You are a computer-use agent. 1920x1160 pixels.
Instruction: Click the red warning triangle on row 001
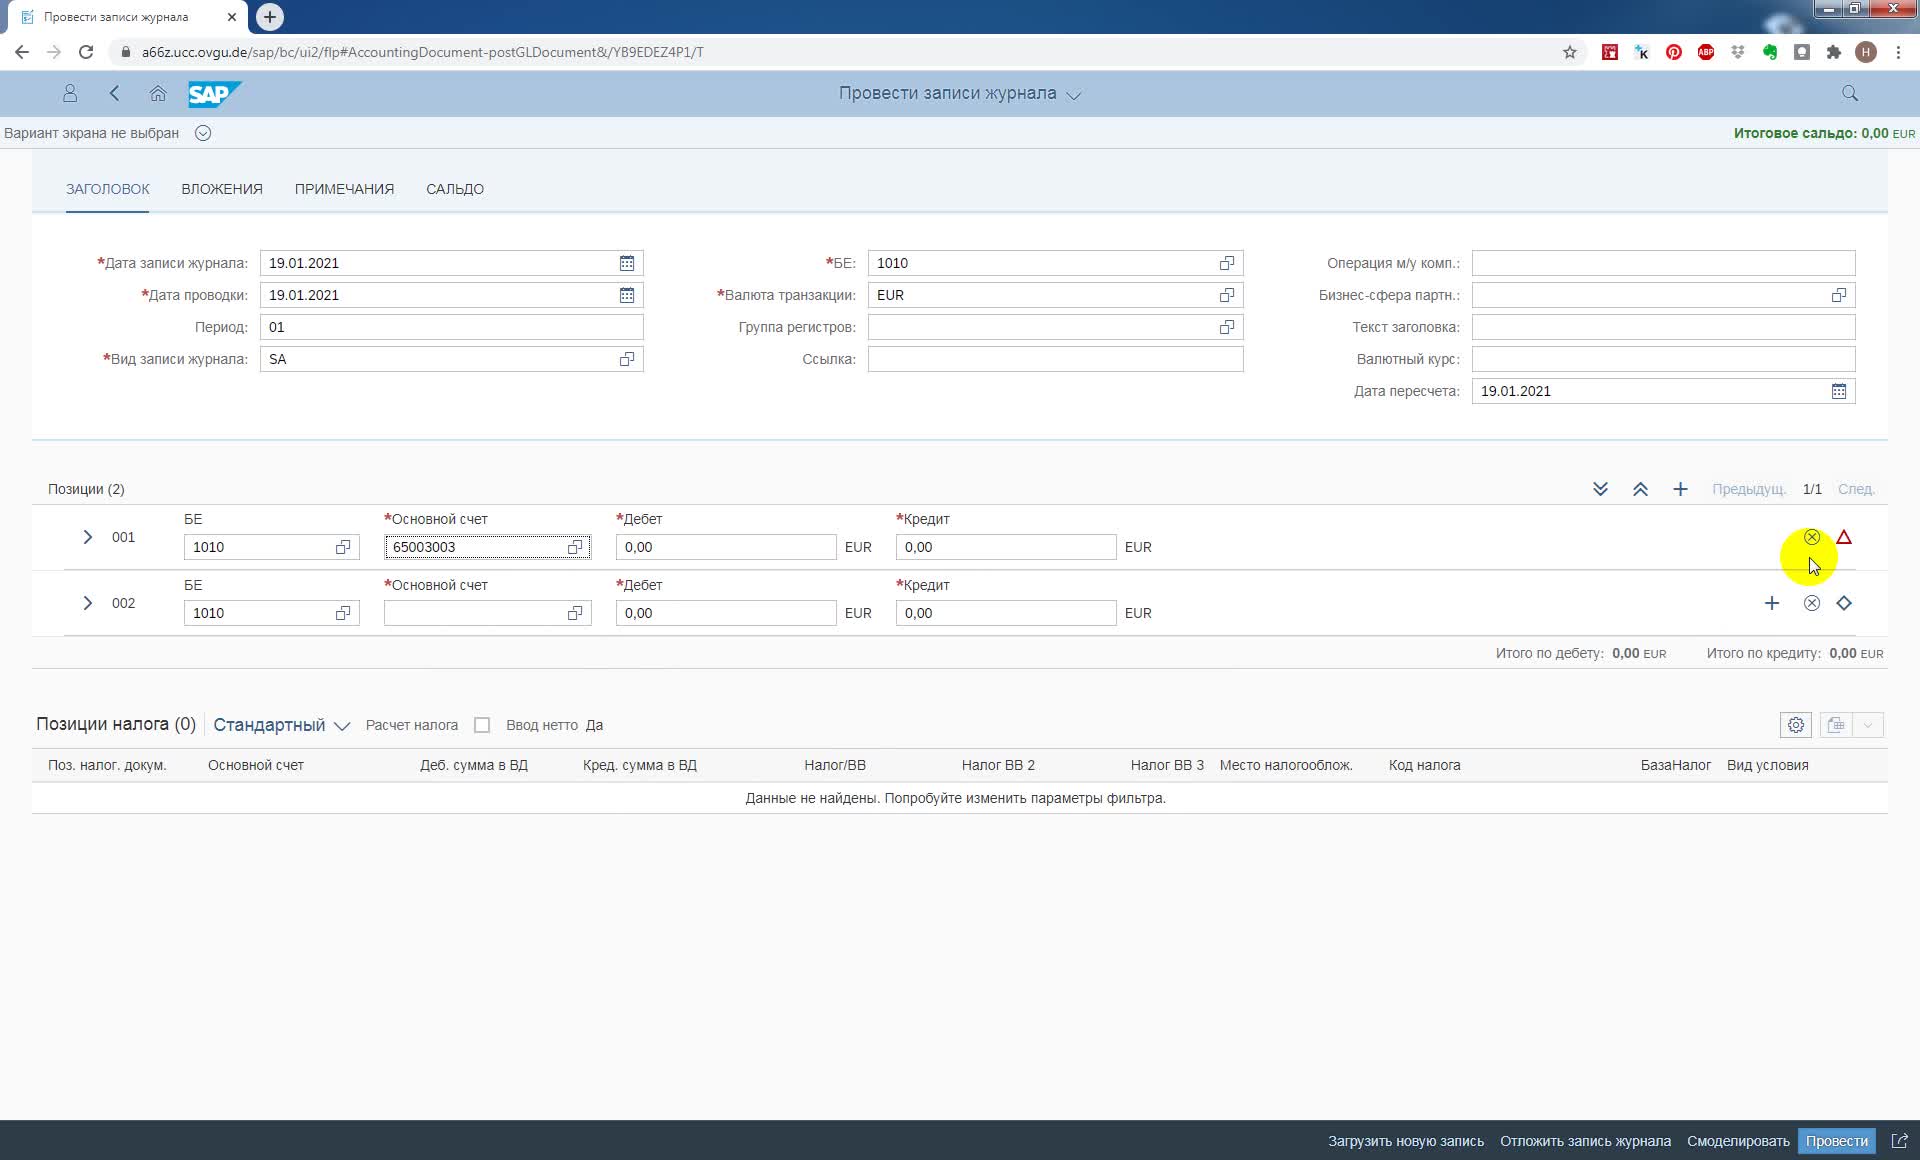pos(1844,537)
